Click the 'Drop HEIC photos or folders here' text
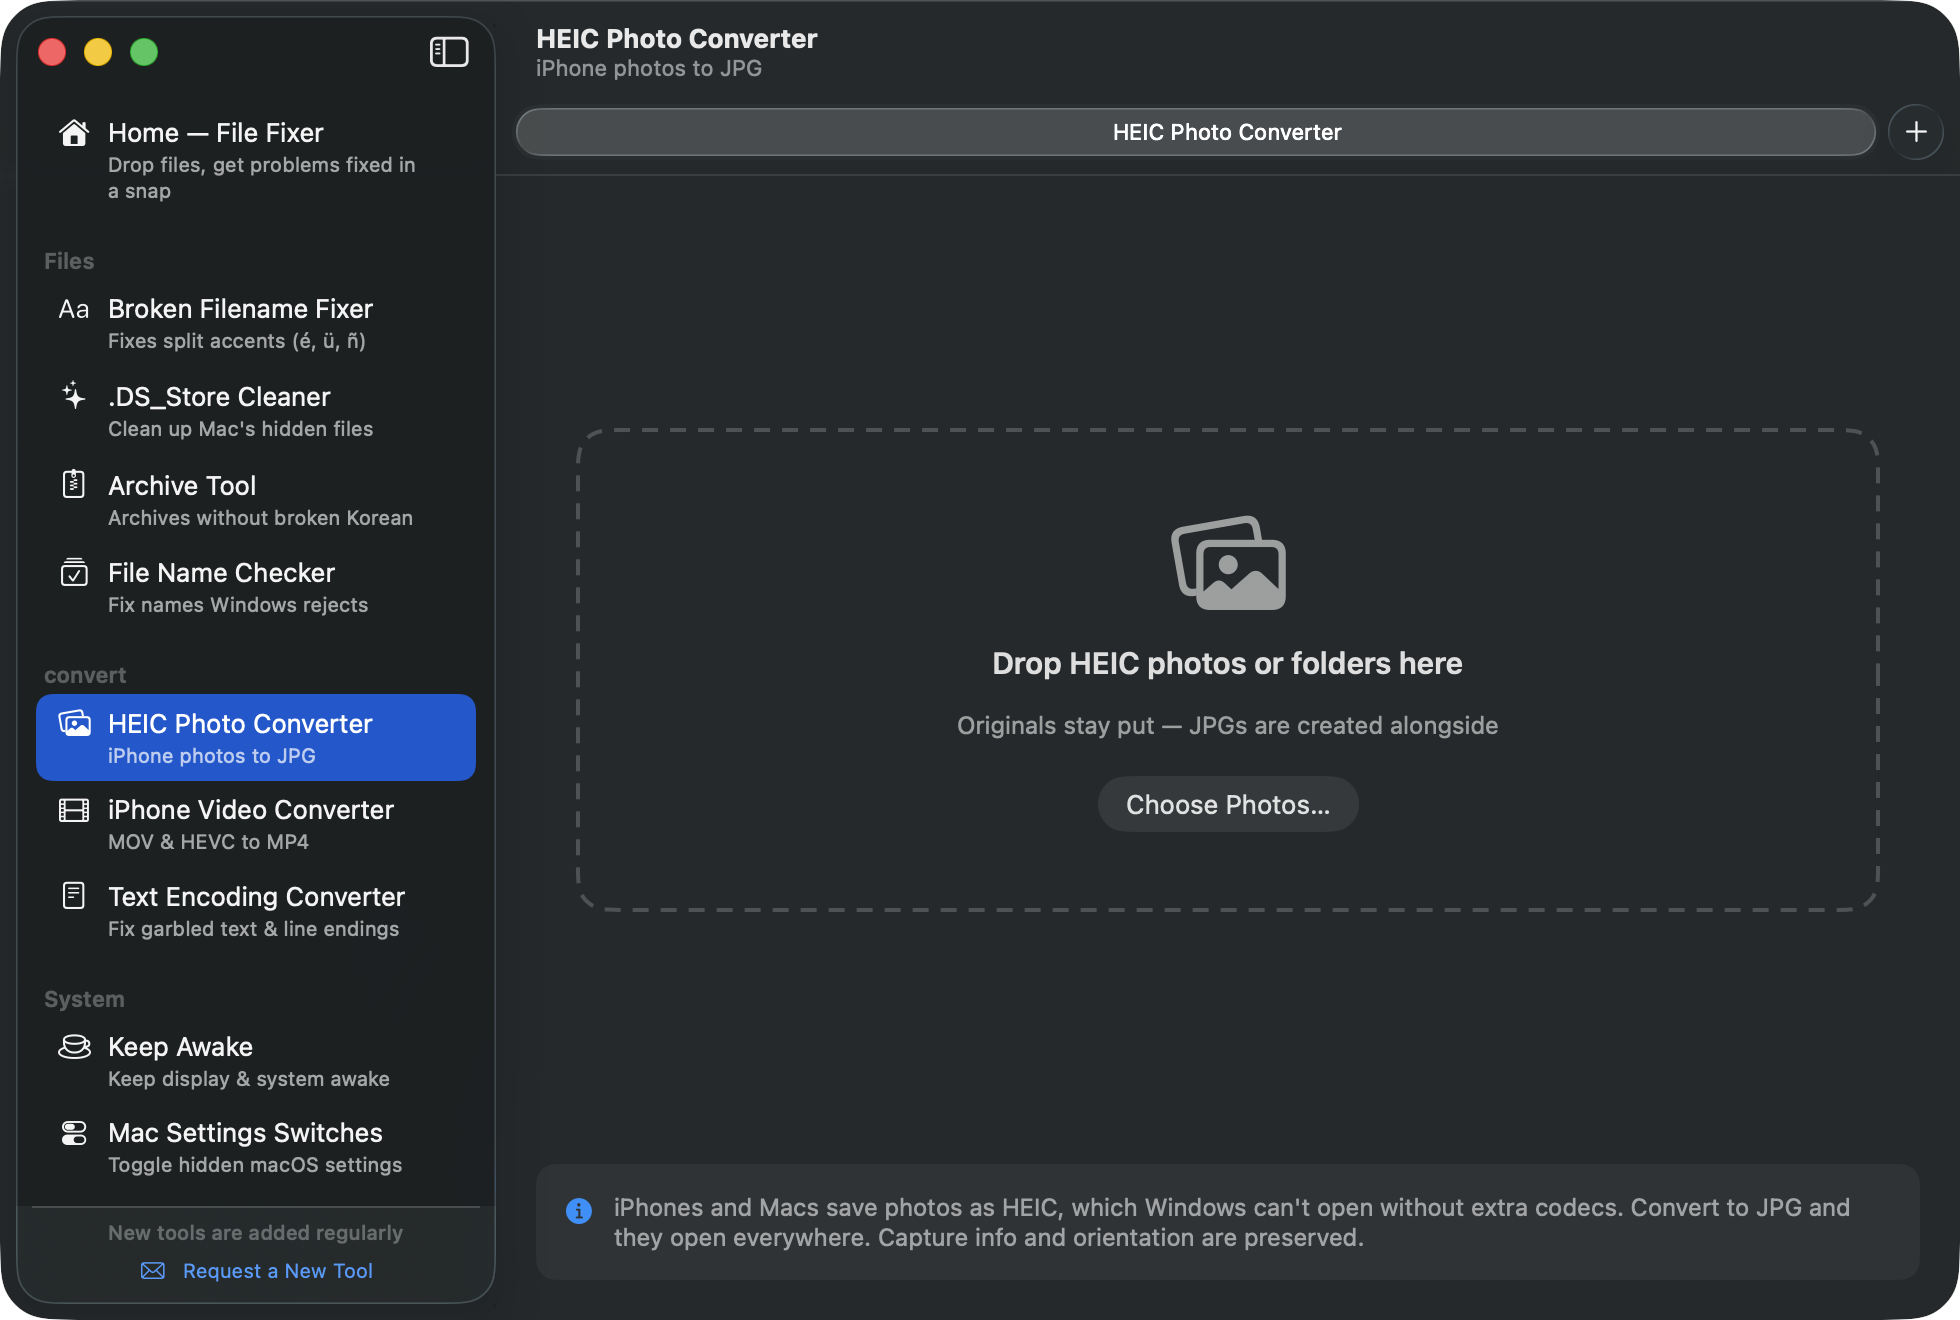This screenshot has width=1960, height=1320. [1227, 663]
